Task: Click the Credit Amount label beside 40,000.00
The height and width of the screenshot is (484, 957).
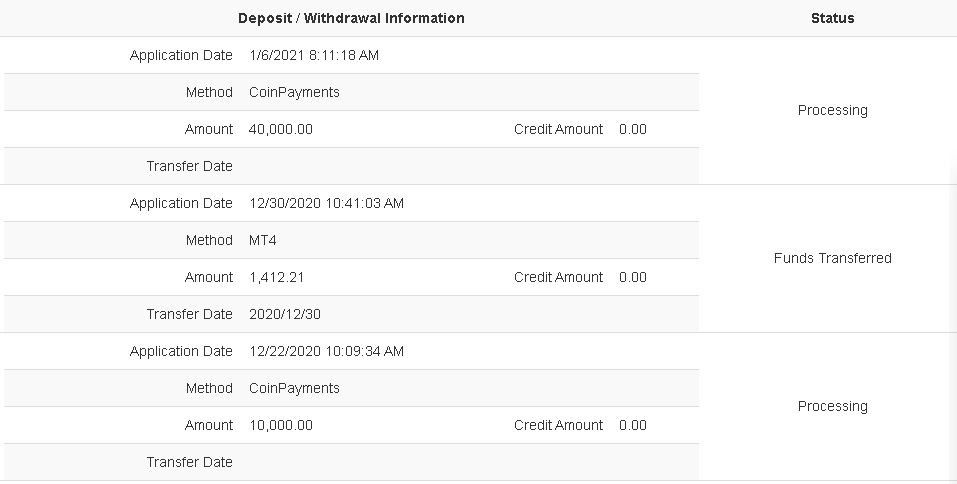Action: 558,129
